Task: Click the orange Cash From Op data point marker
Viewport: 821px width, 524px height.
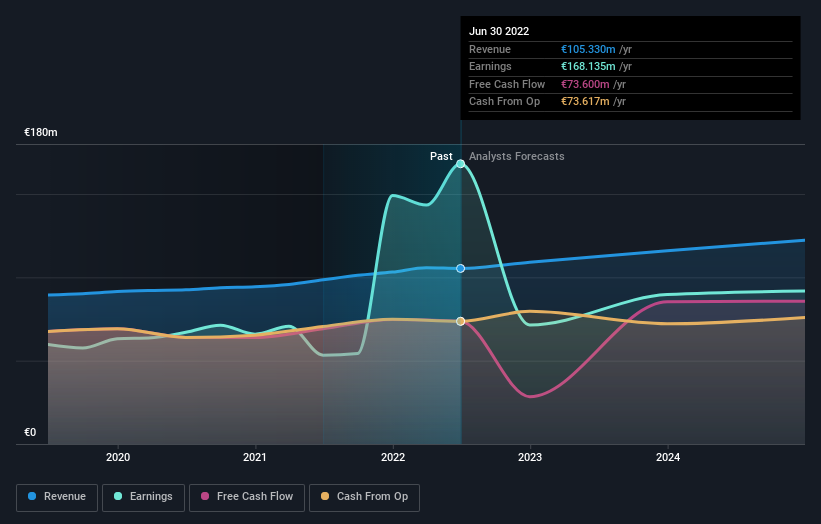Action: pos(460,321)
